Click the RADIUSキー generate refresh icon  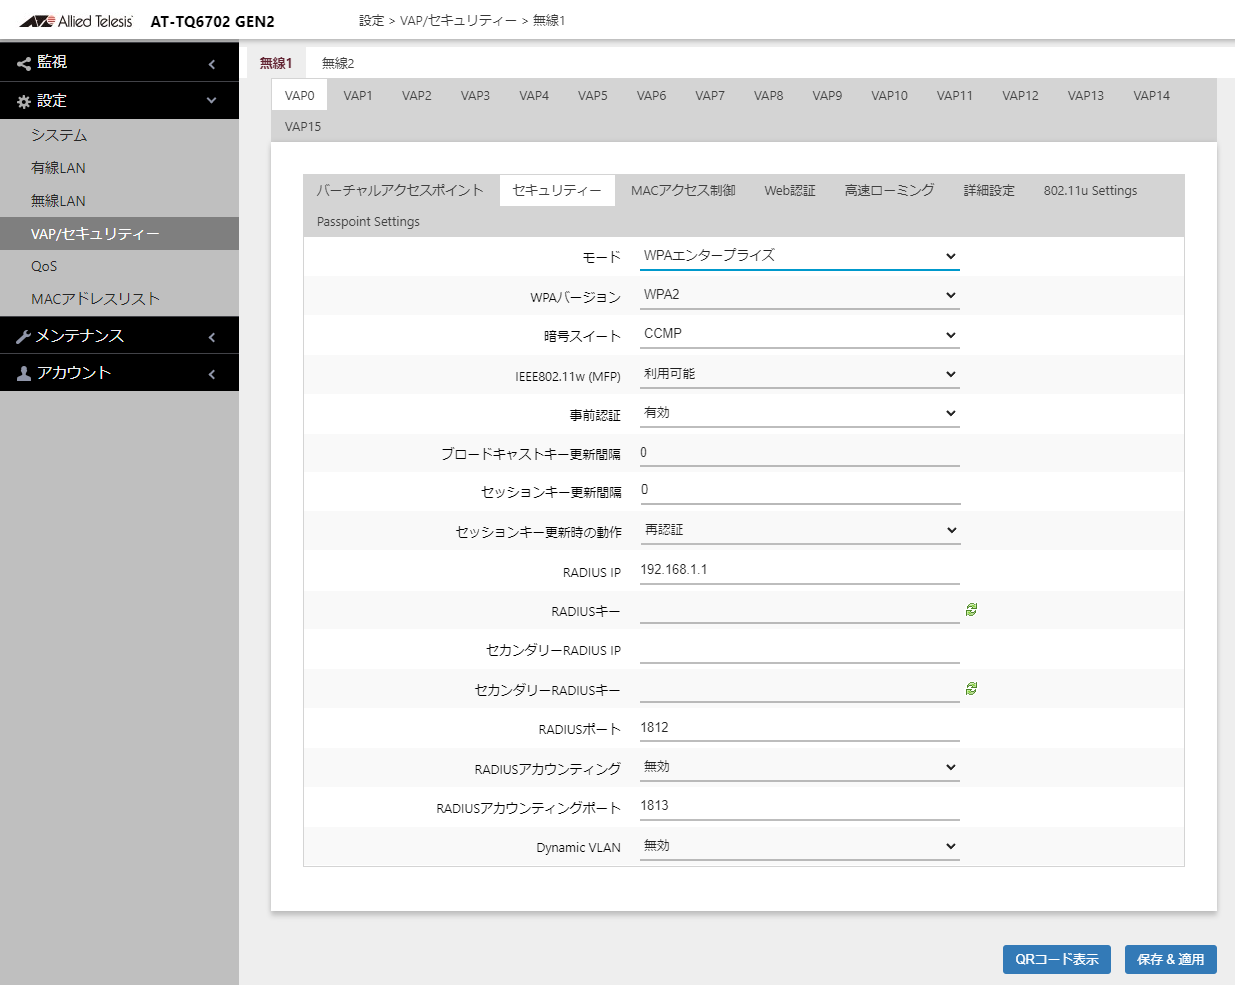point(971,609)
